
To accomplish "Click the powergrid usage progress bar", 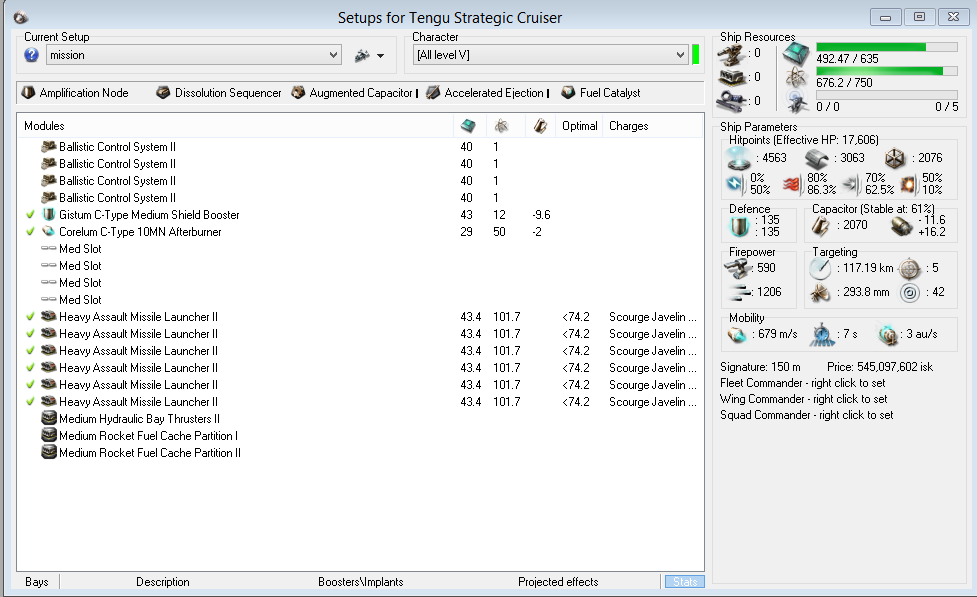I will [887, 71].
